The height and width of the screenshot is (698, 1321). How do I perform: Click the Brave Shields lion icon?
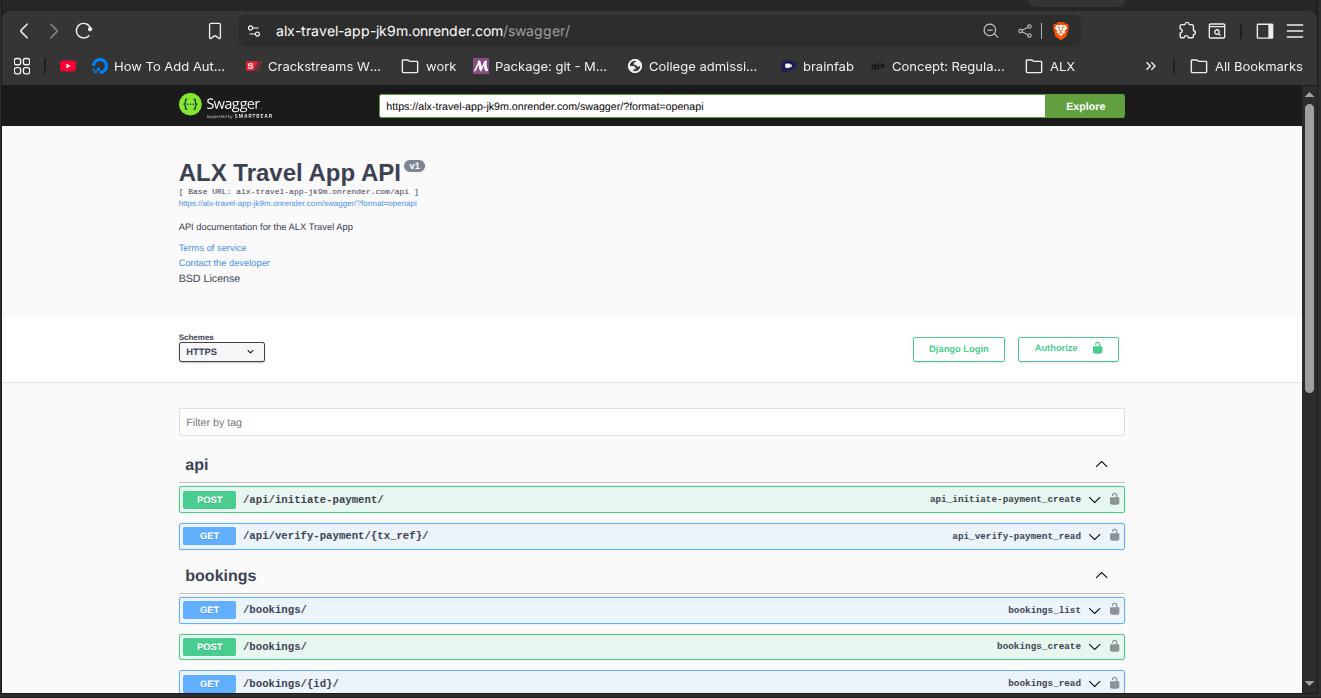pos(1061,30)
